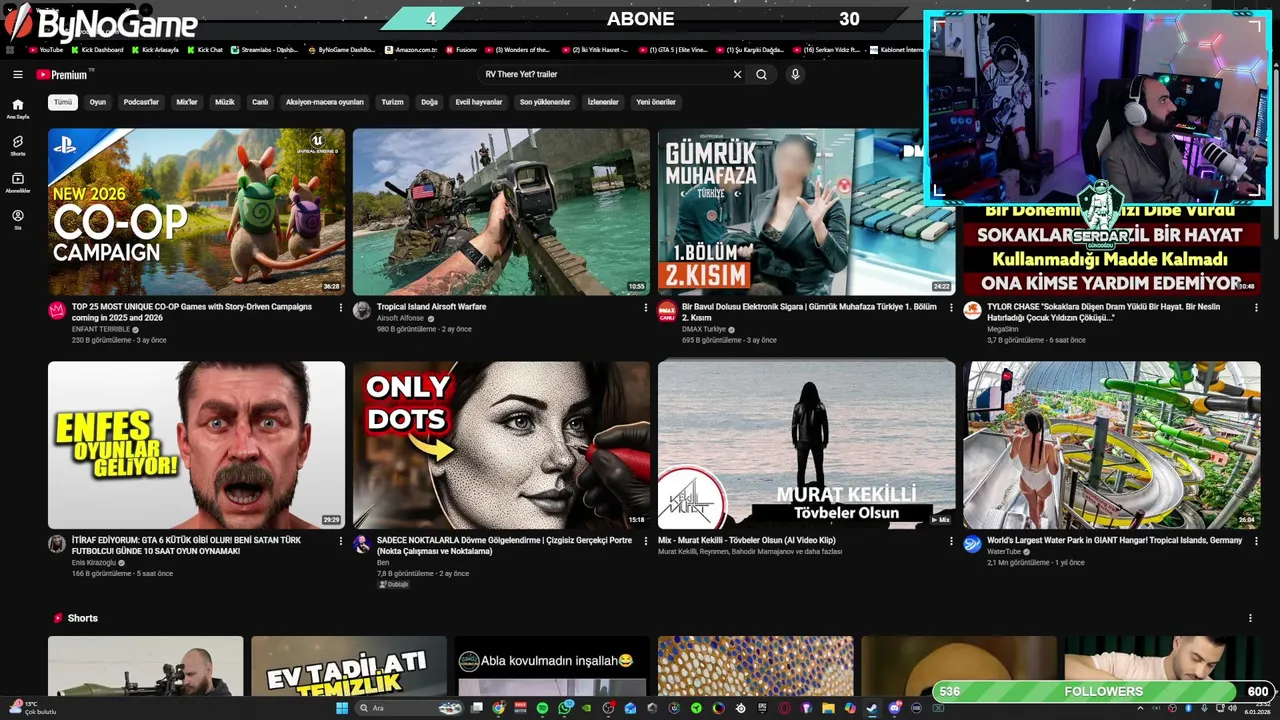Select the Turizm filter chip
The height and width of the screenshot is (720, 1280).
click(392, 102)
